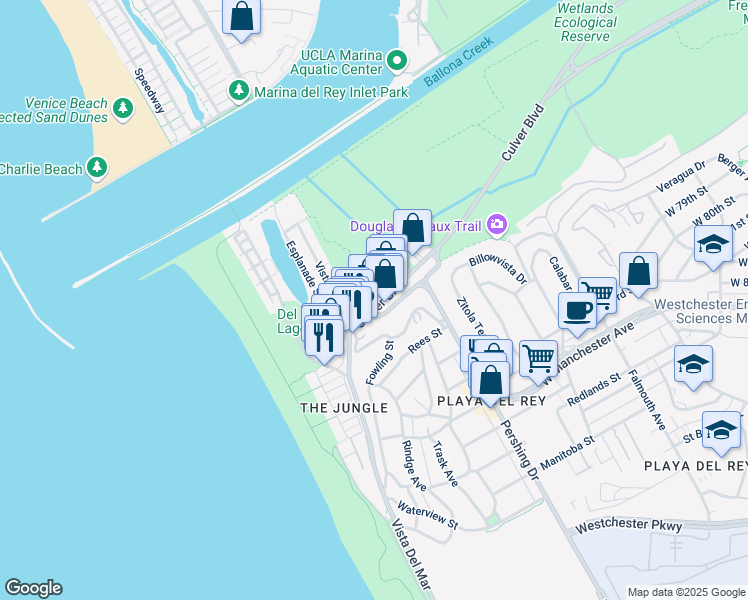Select the Charlie Beach tree marker
Image resolution: width=748 pixels, height=600 pixels.
[x=97, y=168]
